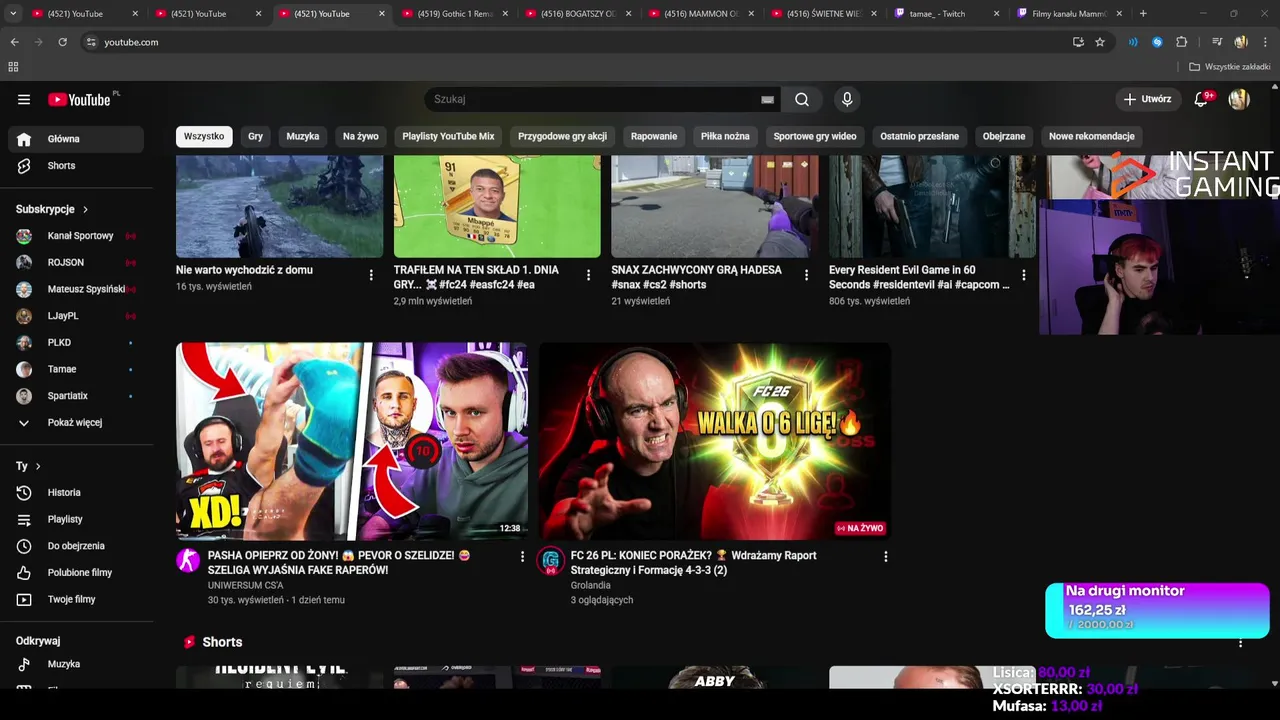Expand Subskrypcje section chevron
Viewport: 1280px width, 720px height.
pyautogui.click(x=85, y=209)
